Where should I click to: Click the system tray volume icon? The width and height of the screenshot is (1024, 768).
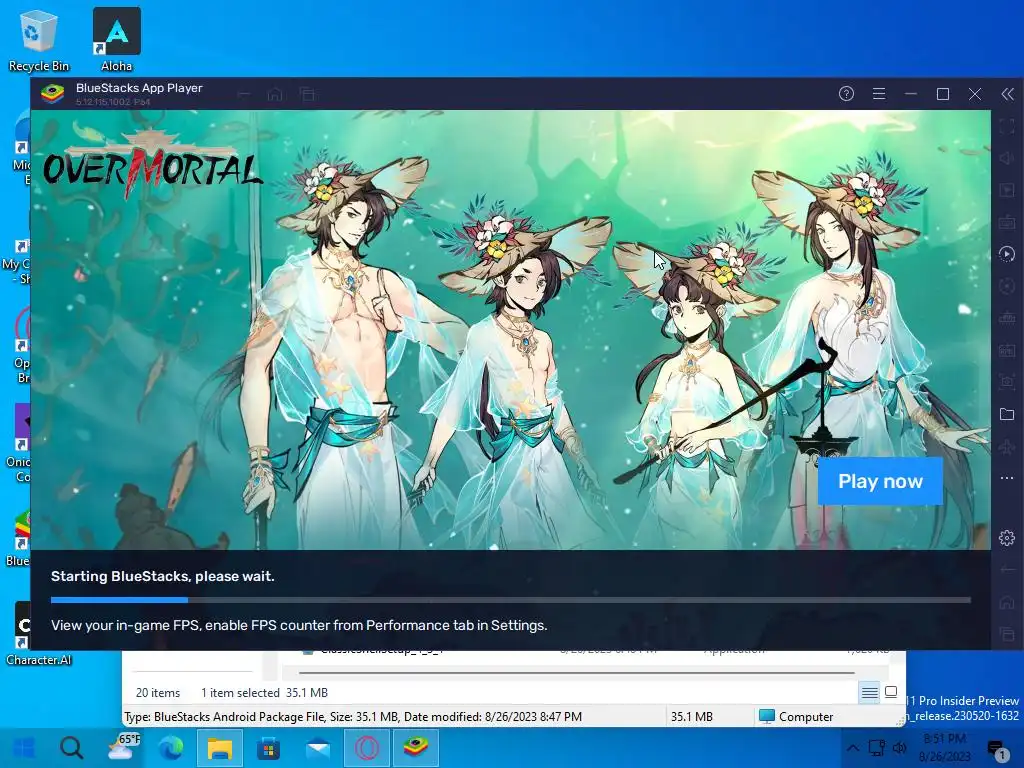pos(900,748)
